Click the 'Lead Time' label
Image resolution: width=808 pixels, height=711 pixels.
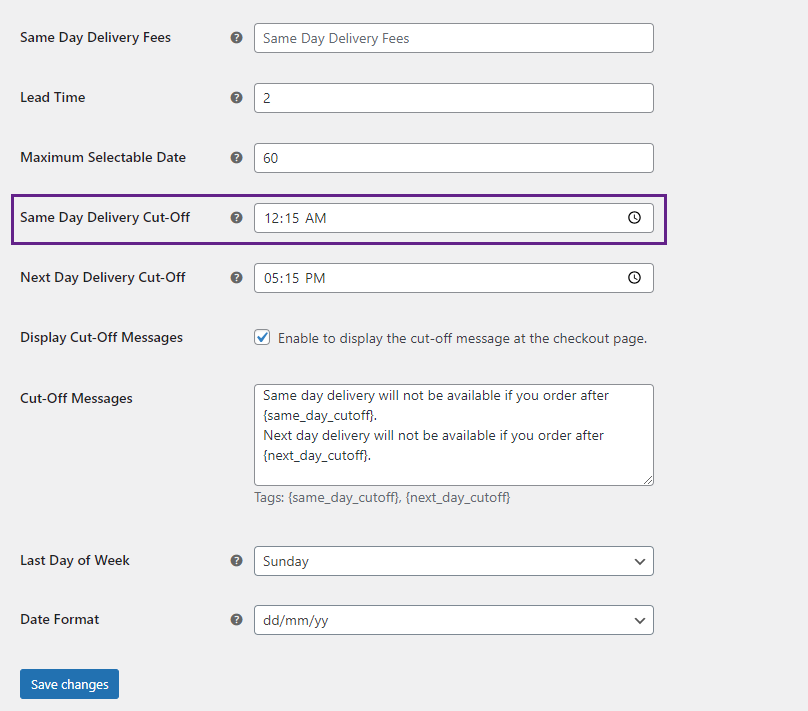pos(53,97)
